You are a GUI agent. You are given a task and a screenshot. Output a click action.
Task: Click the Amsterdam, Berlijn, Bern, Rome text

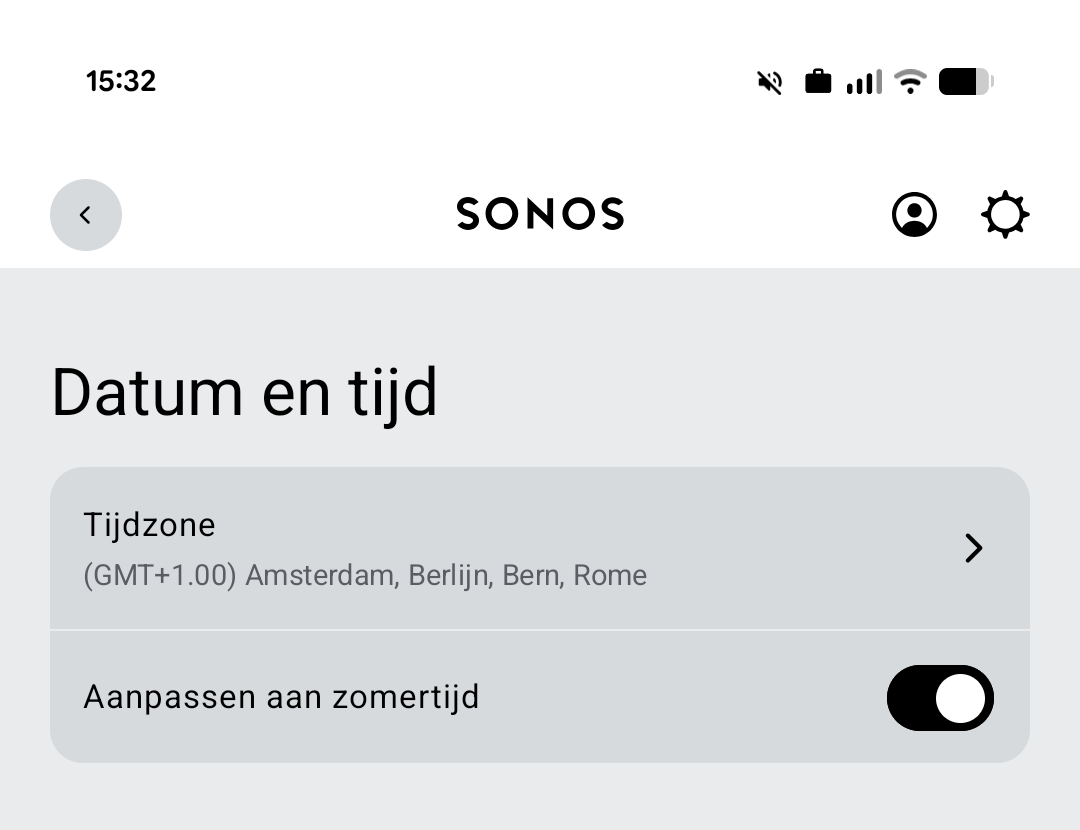tap(365, 575)
